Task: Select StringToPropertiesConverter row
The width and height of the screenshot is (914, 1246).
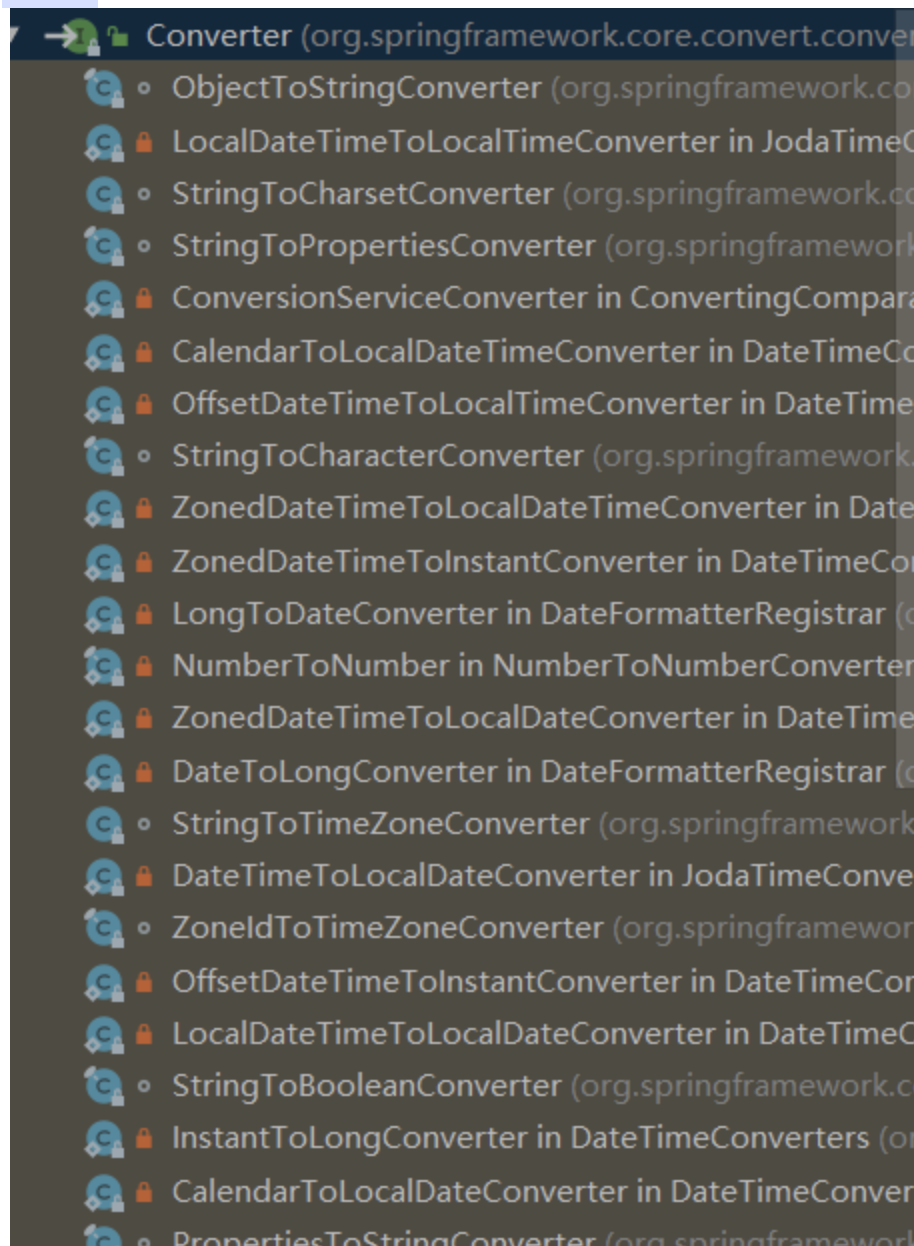Action: [x=542, y=246]
